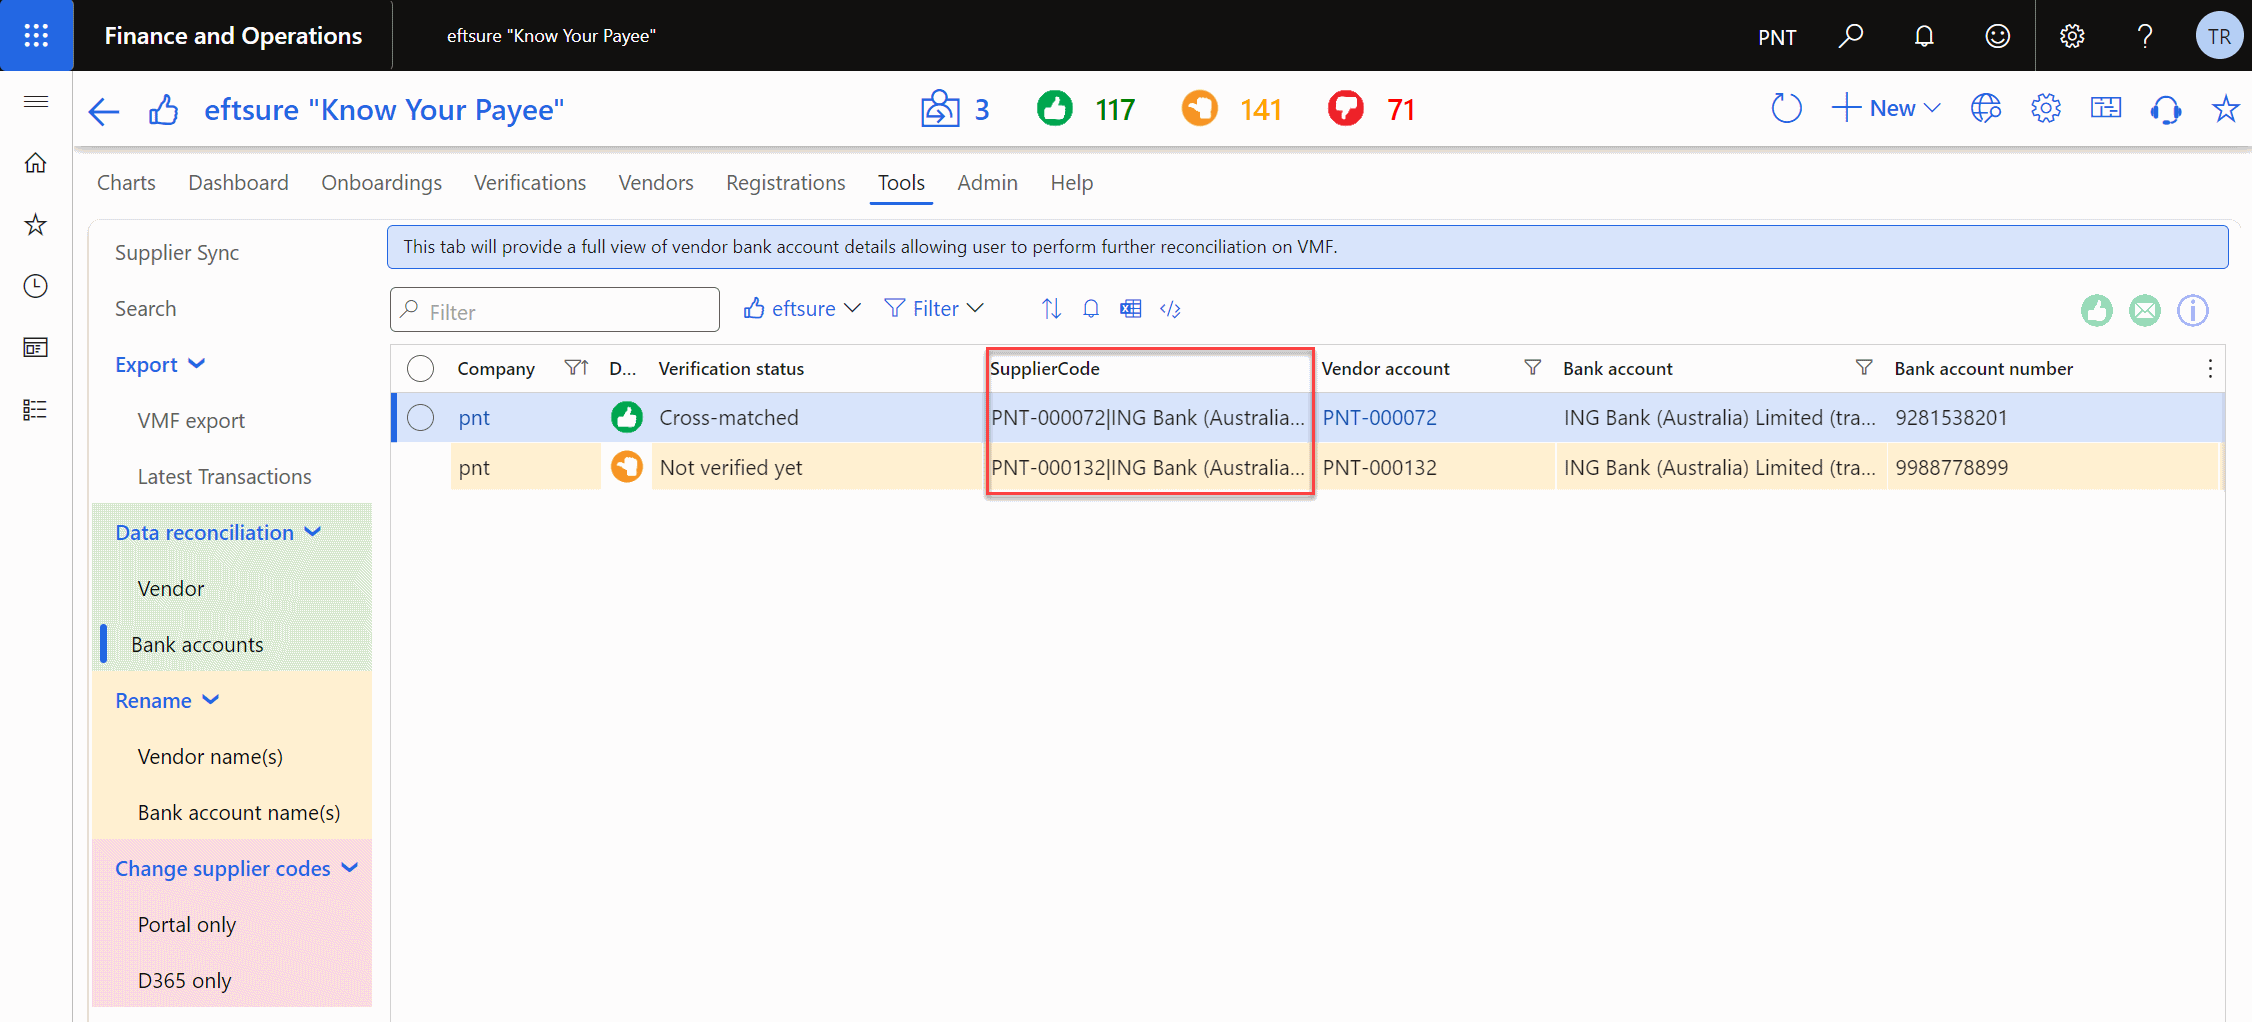Click the globe icon in the page header
The height and width of the screenshot is (1022, 2252).
coord(1986,108)
